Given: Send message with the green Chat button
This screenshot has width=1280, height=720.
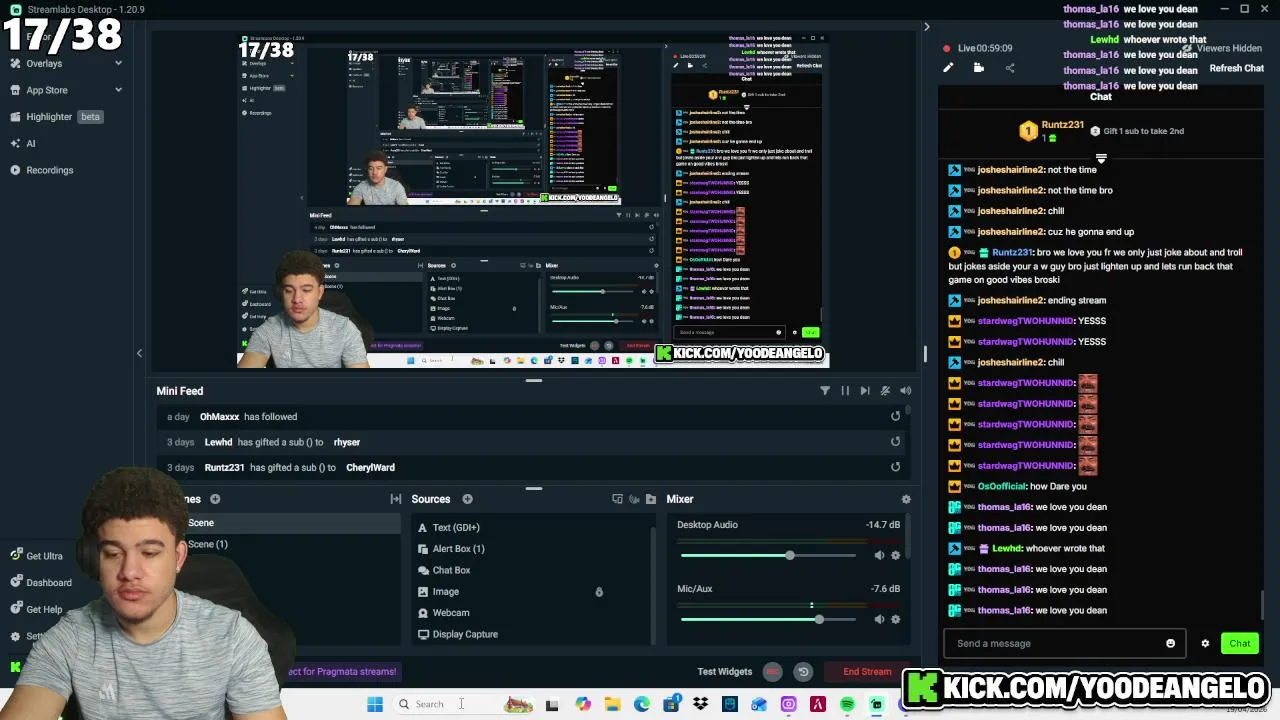Looking at the screenshot, I should [1240, 643].
